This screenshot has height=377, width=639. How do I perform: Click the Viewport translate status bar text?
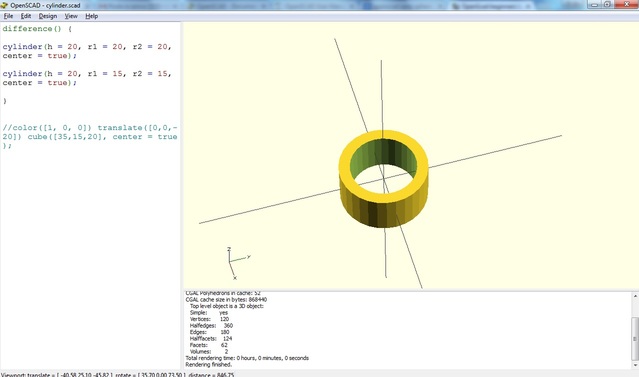(118, 375)
